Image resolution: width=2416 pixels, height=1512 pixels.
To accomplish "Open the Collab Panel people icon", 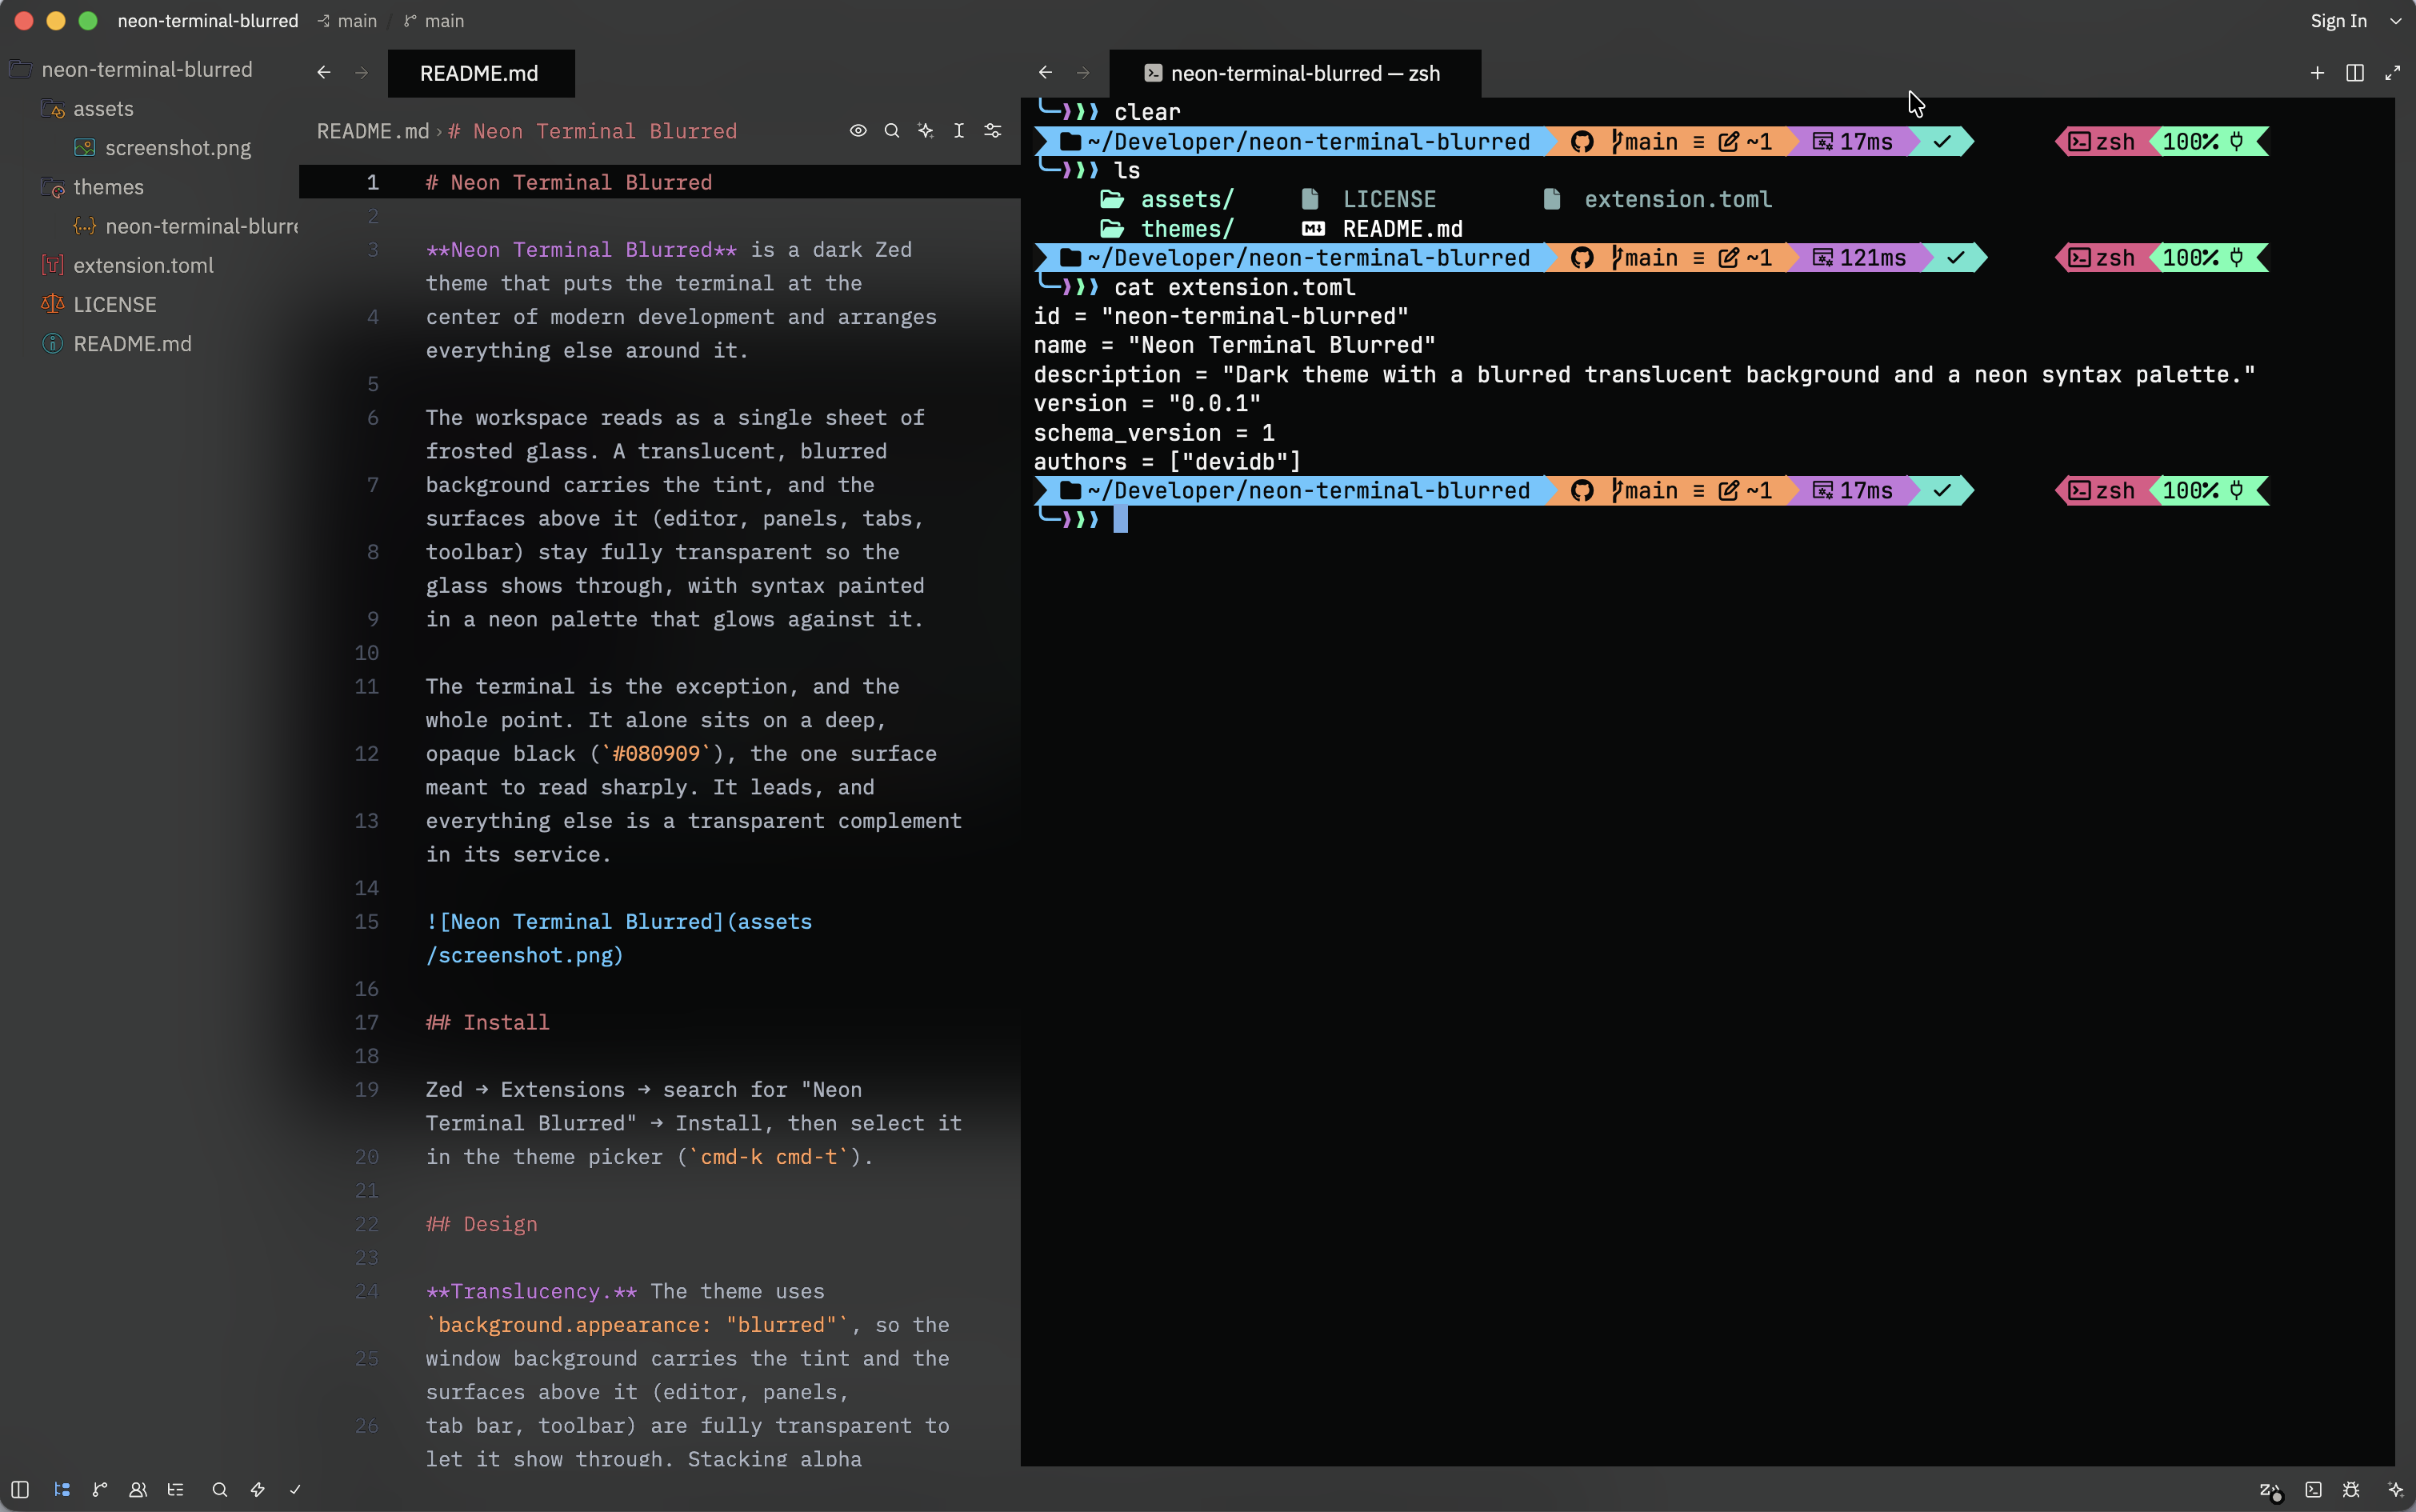I will [x=138, y=1489].
